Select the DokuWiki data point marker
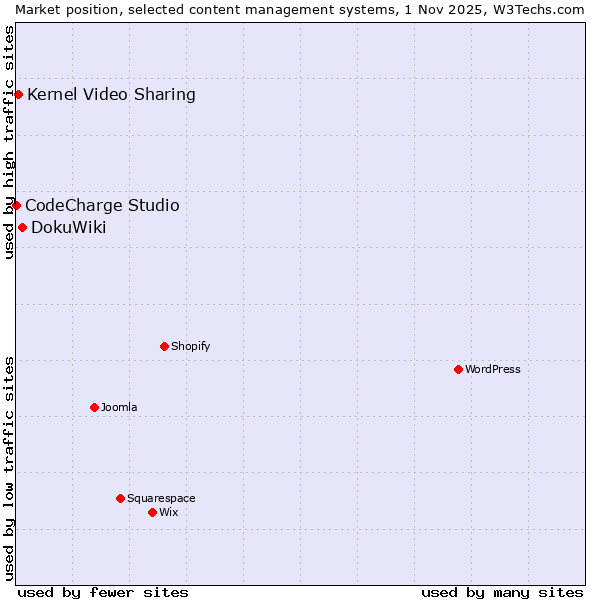 pos(22,227)
